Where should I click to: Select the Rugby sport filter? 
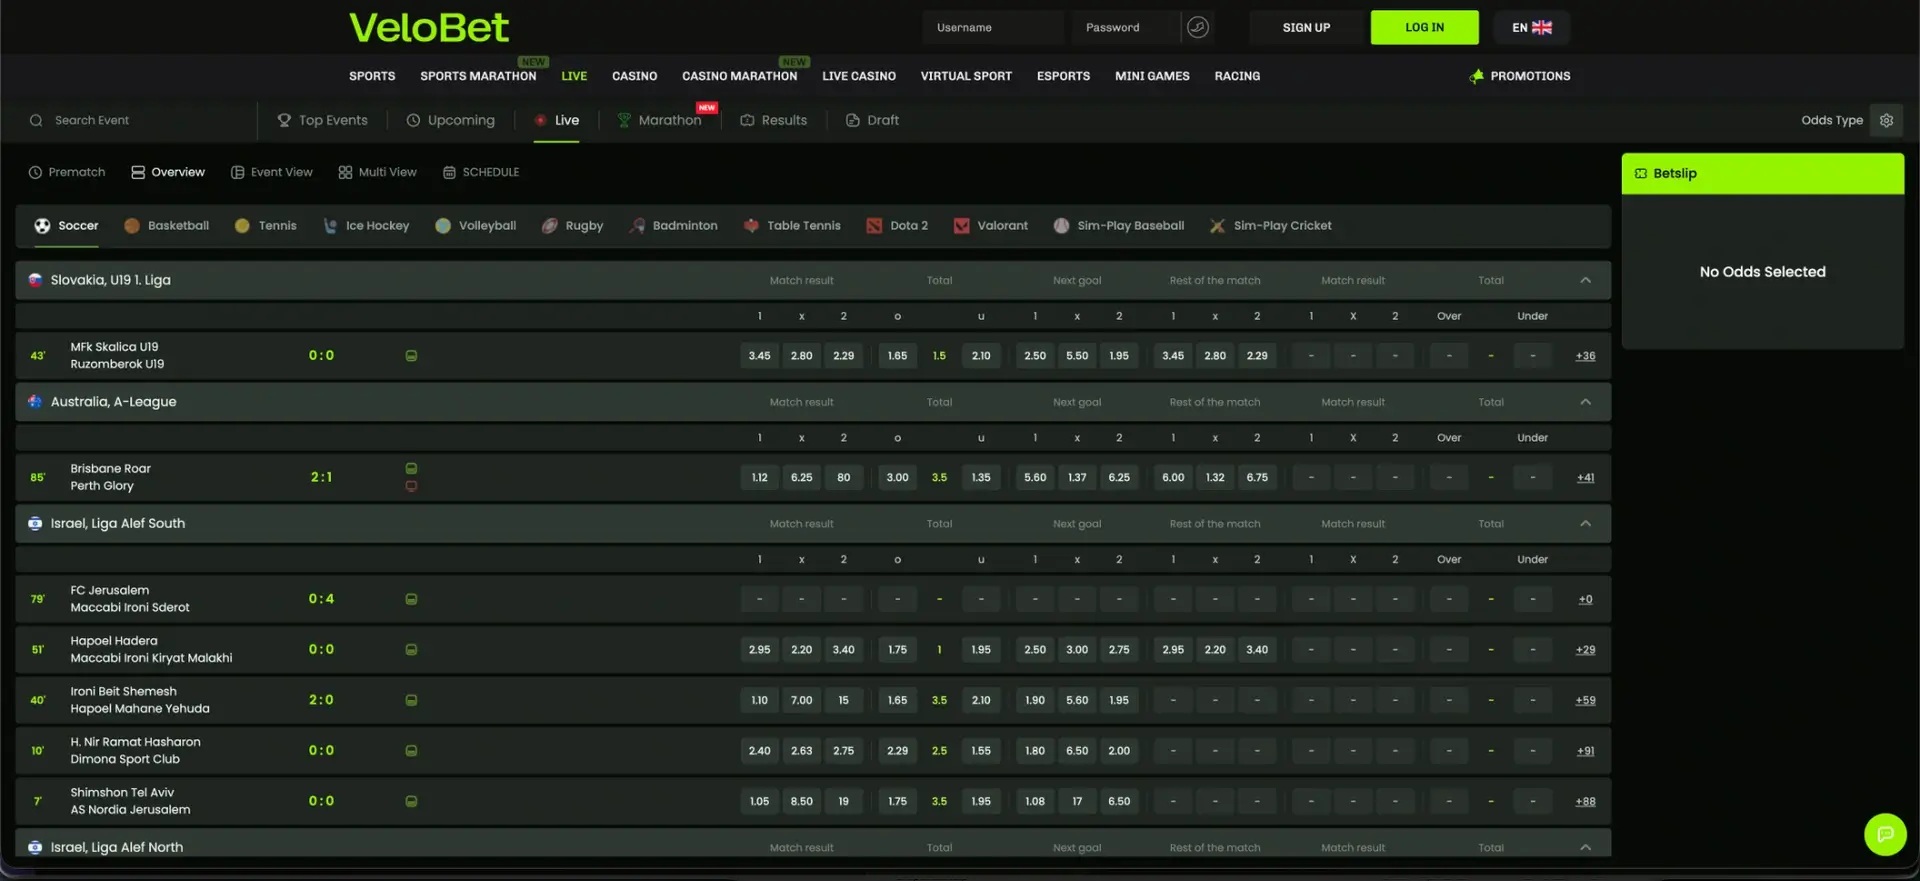point(573,226)
